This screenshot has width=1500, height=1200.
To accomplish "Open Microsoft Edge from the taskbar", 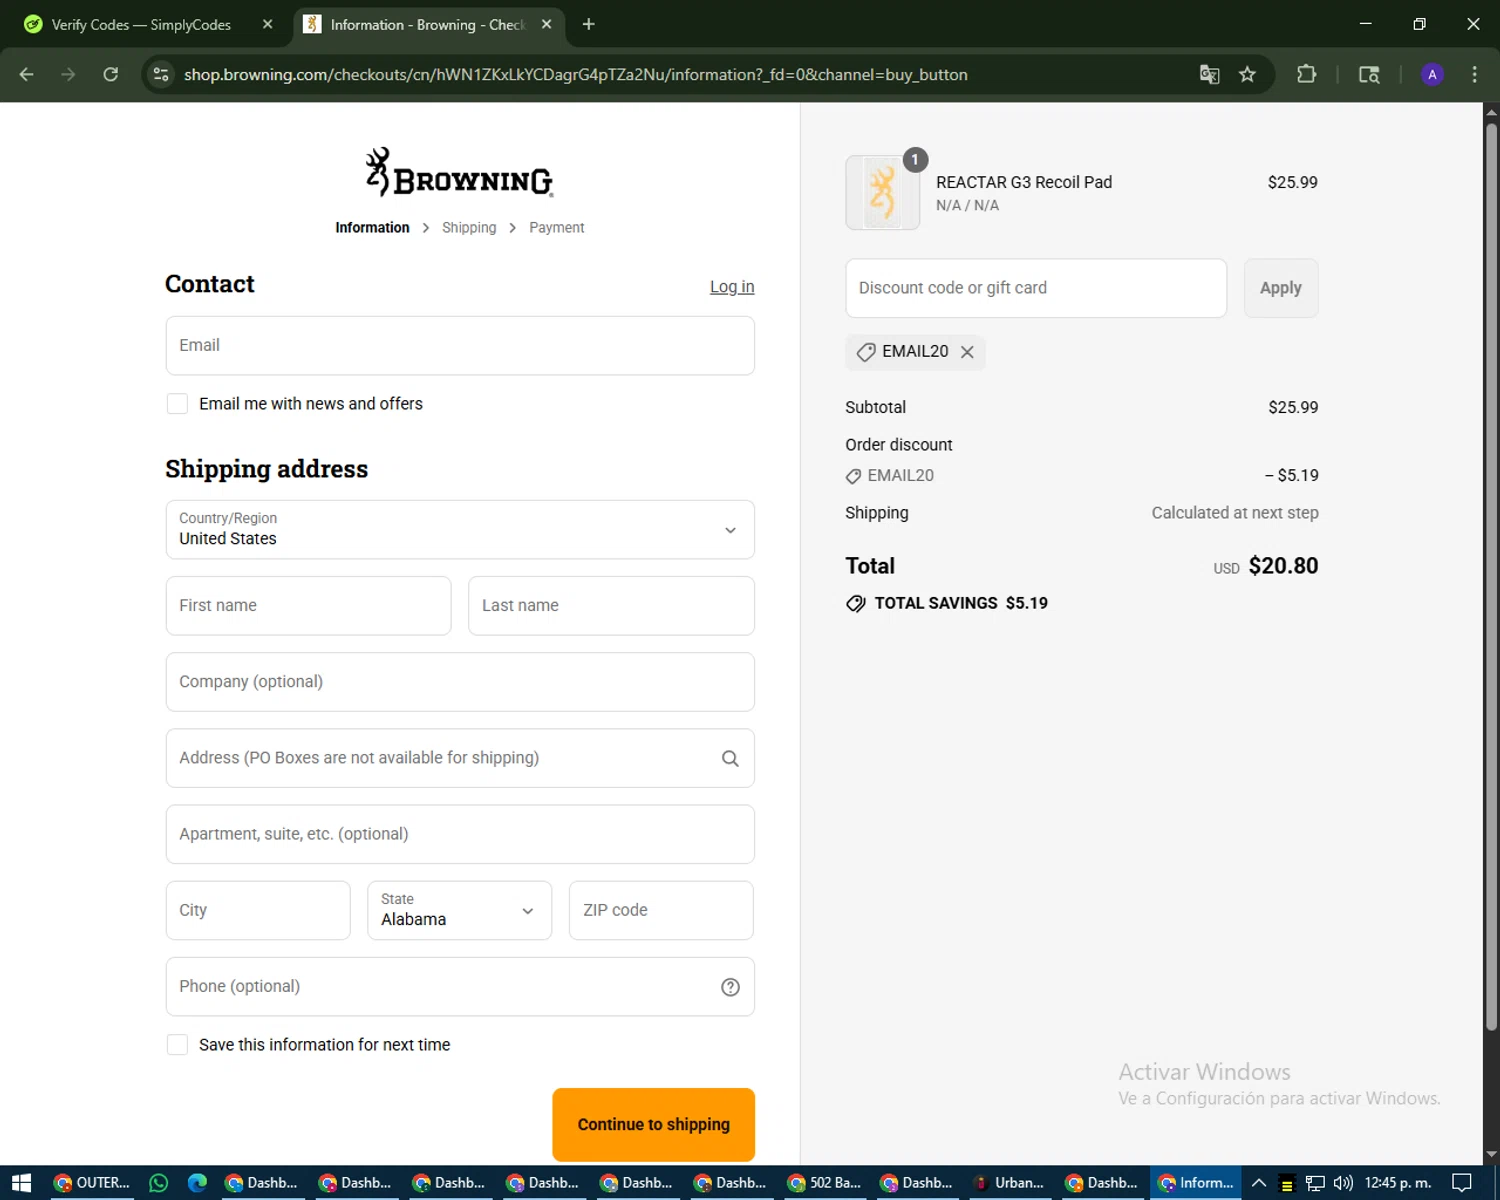I will (197, 1183).
